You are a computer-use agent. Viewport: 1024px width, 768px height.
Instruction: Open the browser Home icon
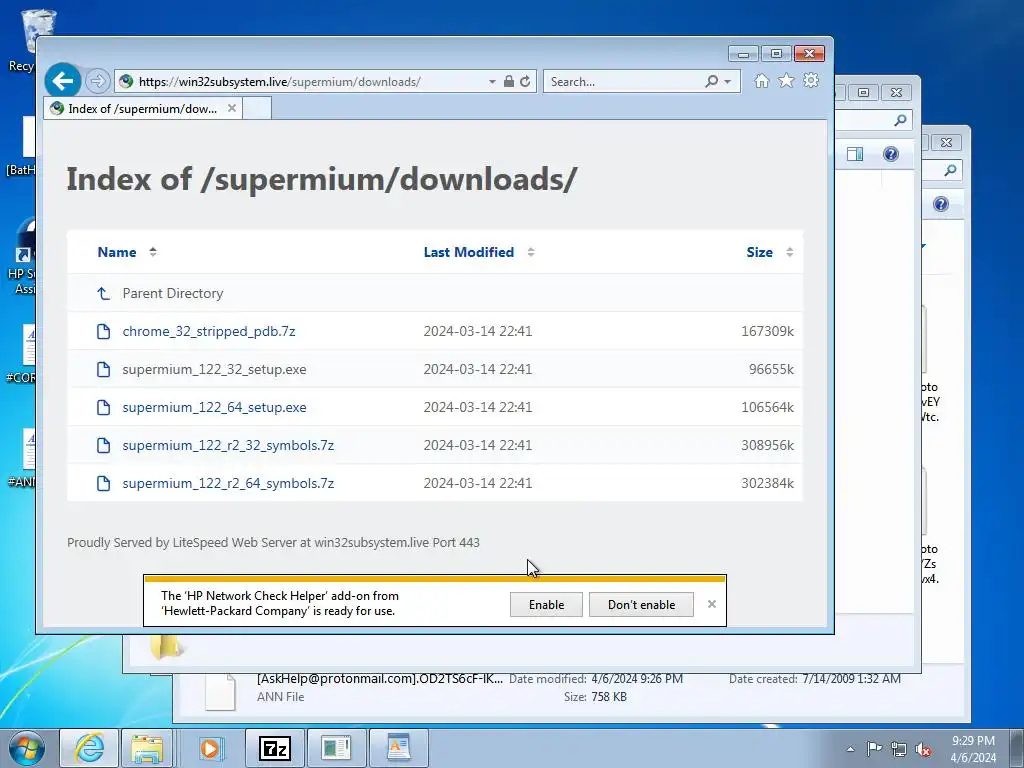pos(761,81)
